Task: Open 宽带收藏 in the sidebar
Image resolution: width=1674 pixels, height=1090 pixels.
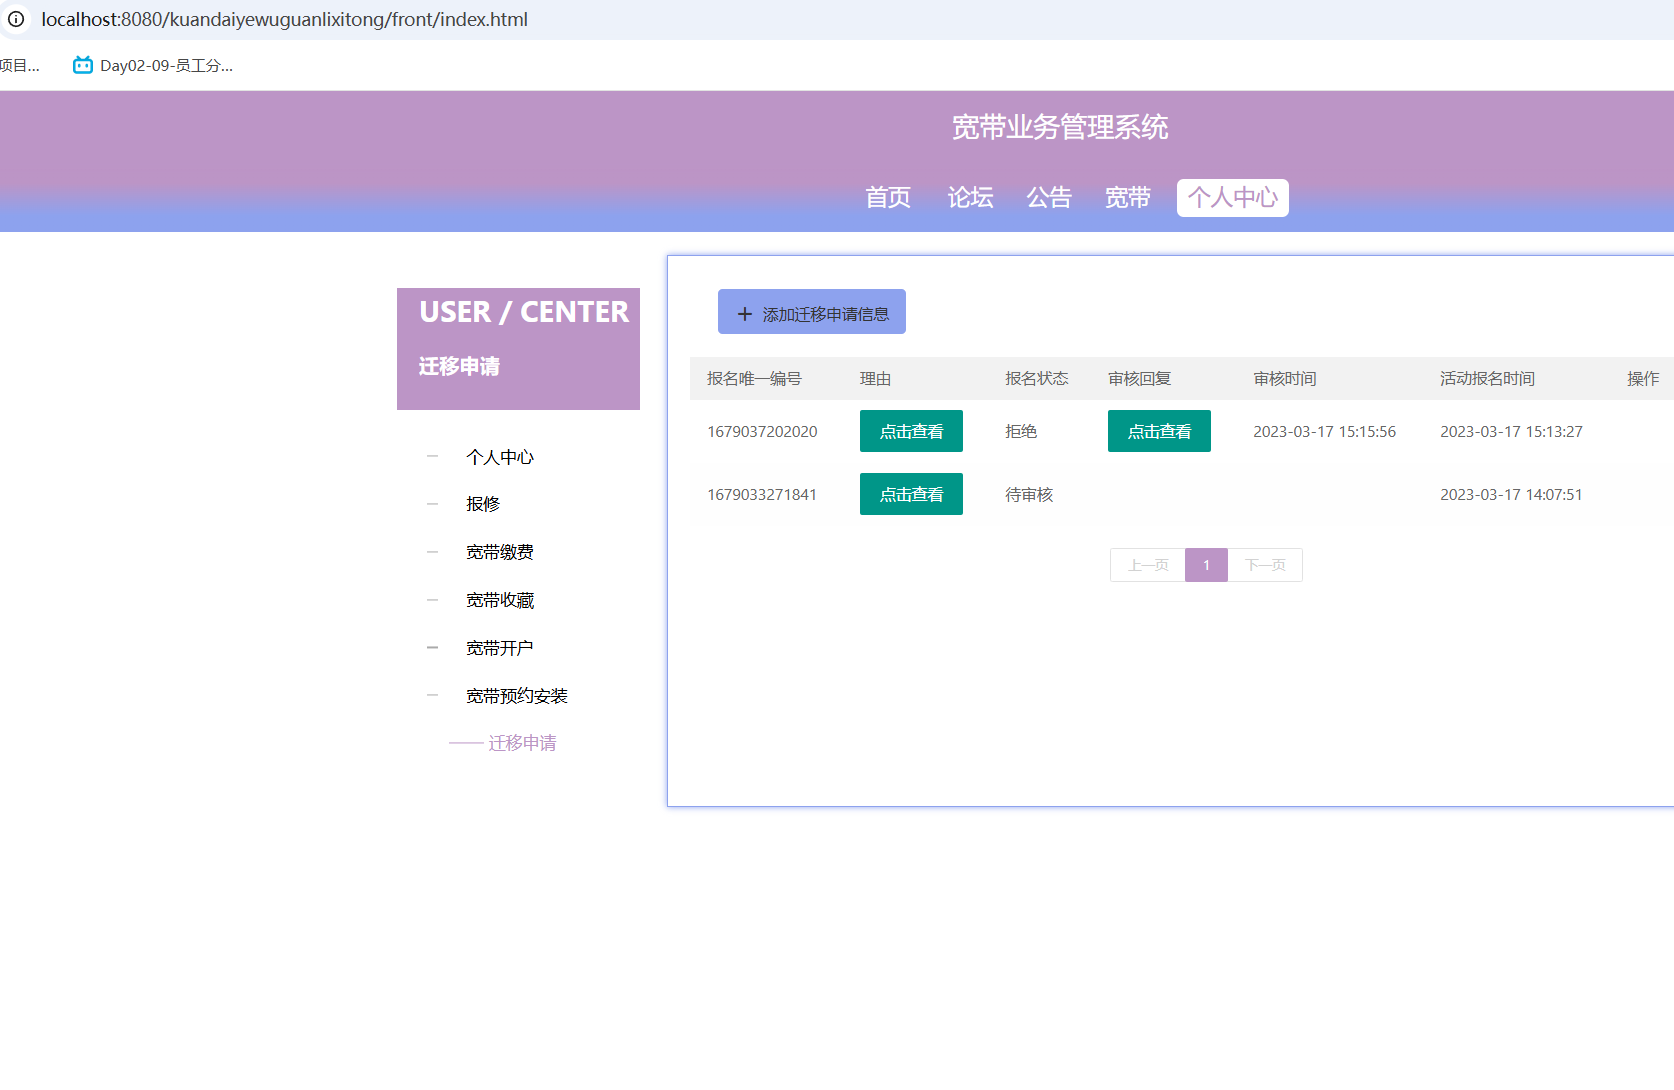Action: pos(500,600)
